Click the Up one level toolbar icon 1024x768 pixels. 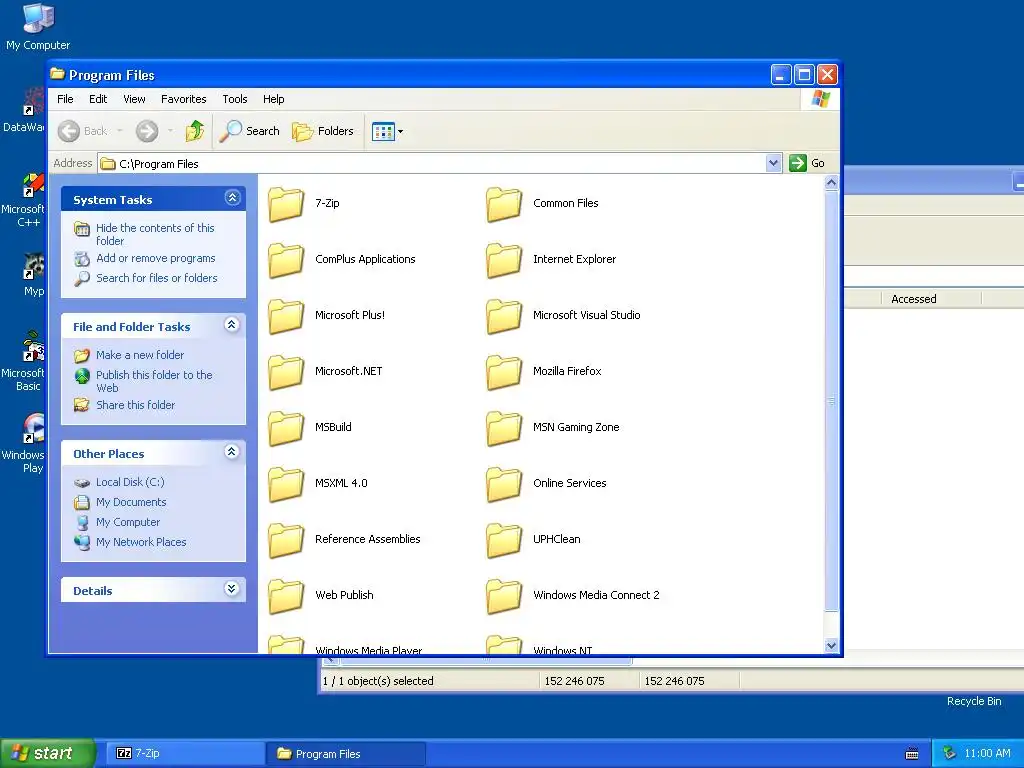pos(195,131)
